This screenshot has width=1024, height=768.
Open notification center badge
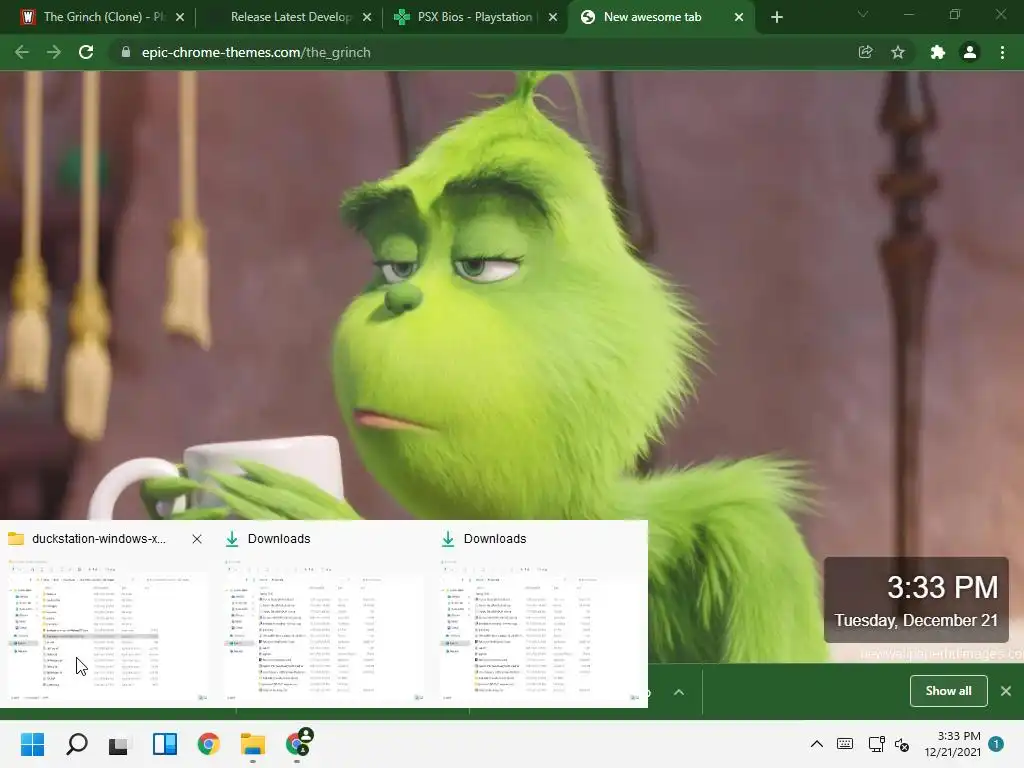tap(996, 744)
